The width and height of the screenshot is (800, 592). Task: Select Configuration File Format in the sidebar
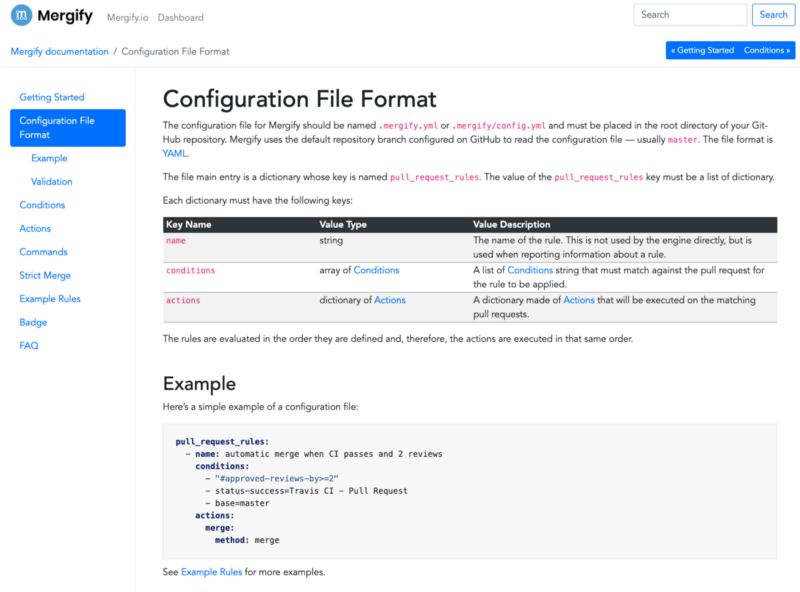point(58,128)
